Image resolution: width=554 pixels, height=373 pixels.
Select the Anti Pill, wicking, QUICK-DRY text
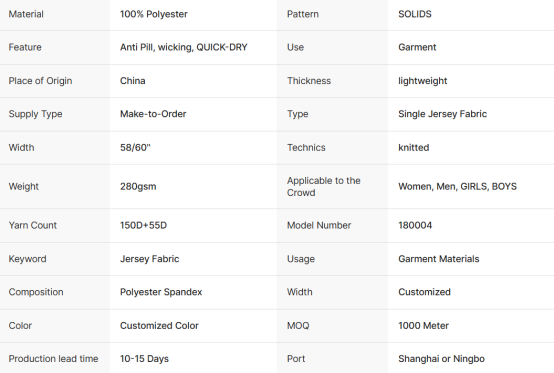tap(184, 47)
